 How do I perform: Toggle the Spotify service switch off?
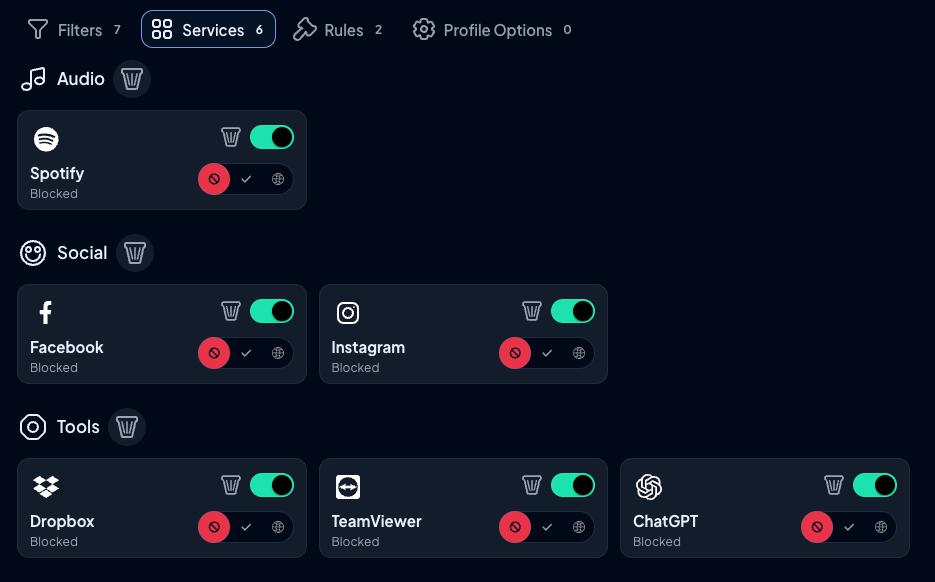pyautogui.click(x=272, y=137)
